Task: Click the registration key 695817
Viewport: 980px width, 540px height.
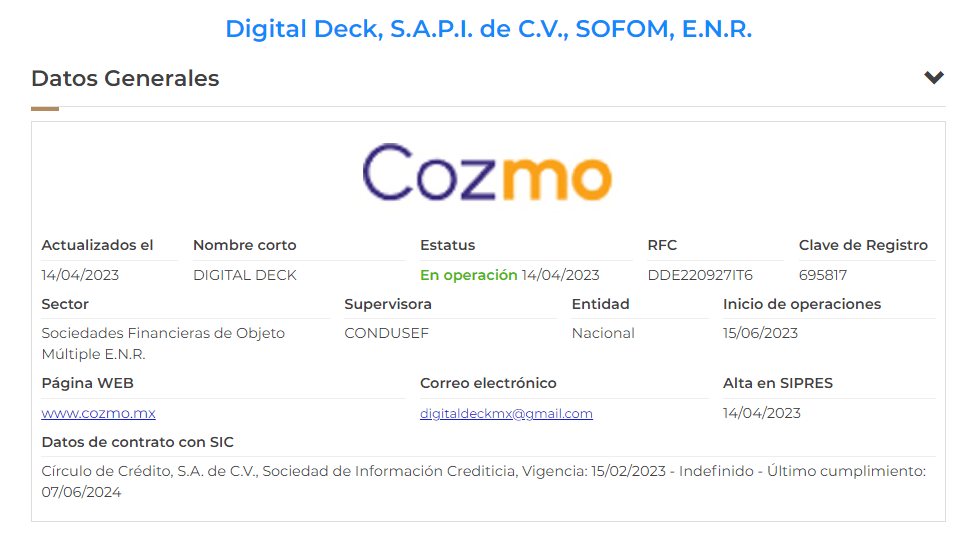Action: (x=823, y=275)
